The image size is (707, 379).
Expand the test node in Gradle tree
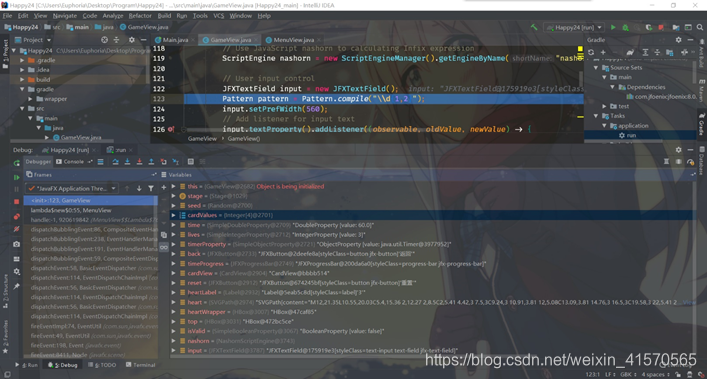[605, 106]
